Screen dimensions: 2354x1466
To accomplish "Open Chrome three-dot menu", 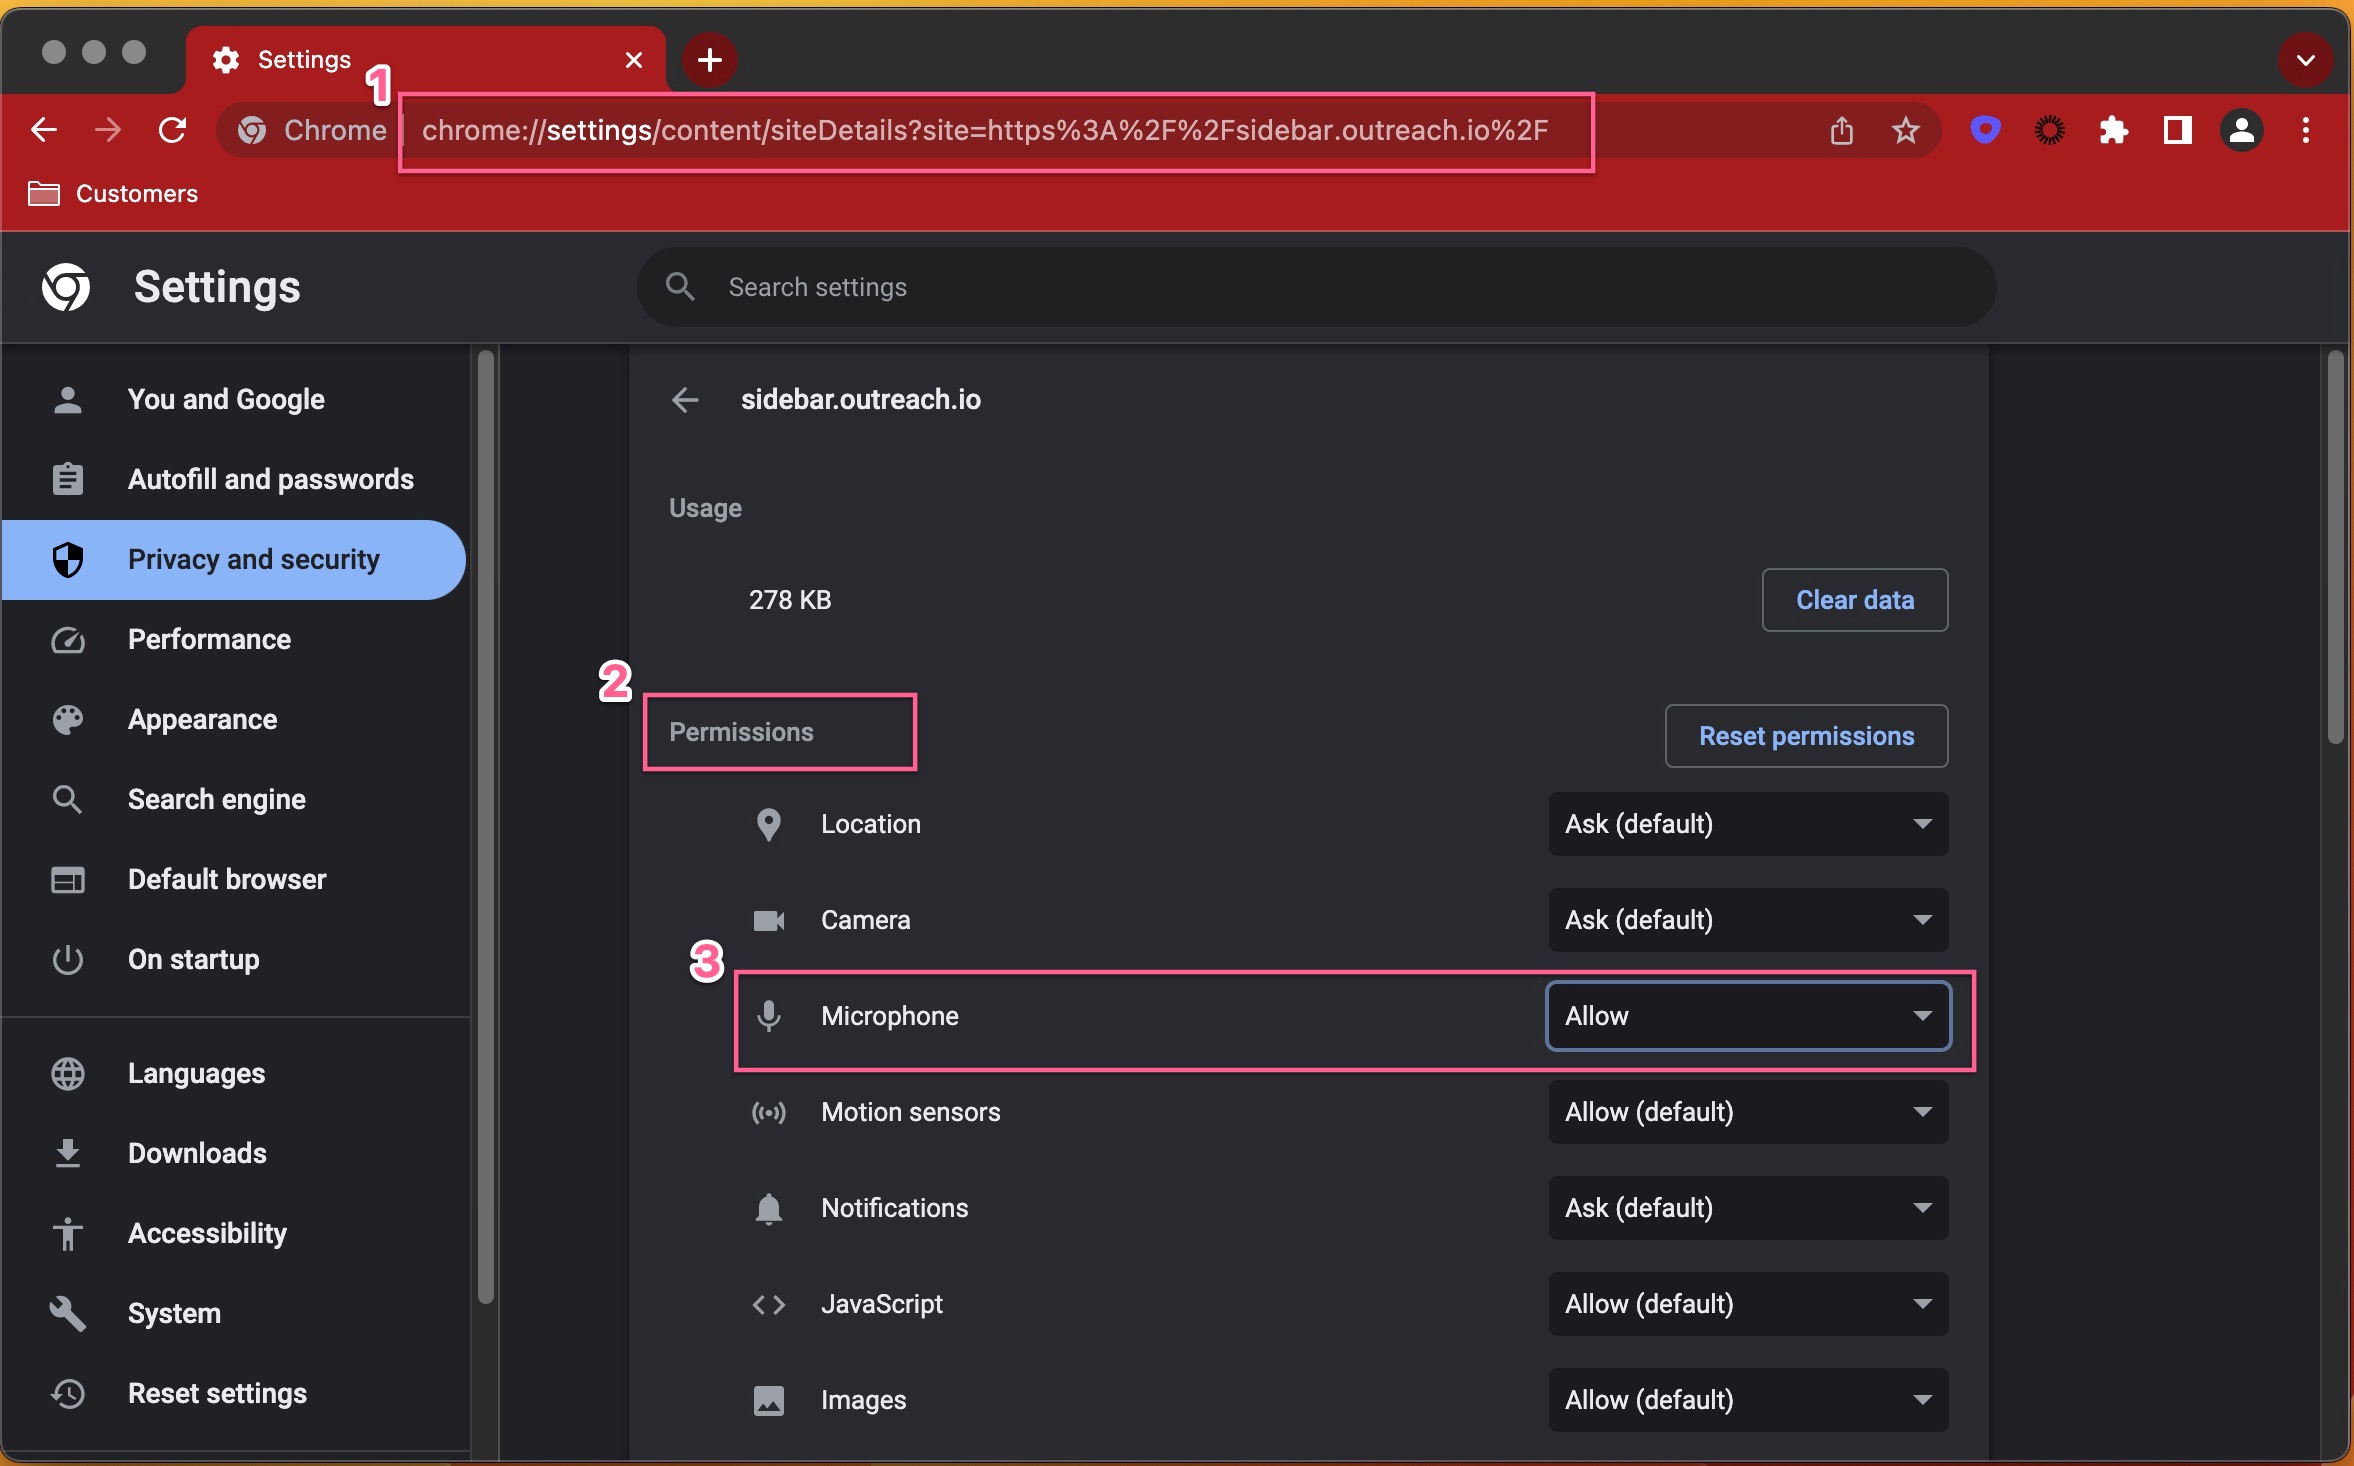I will click(x=2306, y=130).
